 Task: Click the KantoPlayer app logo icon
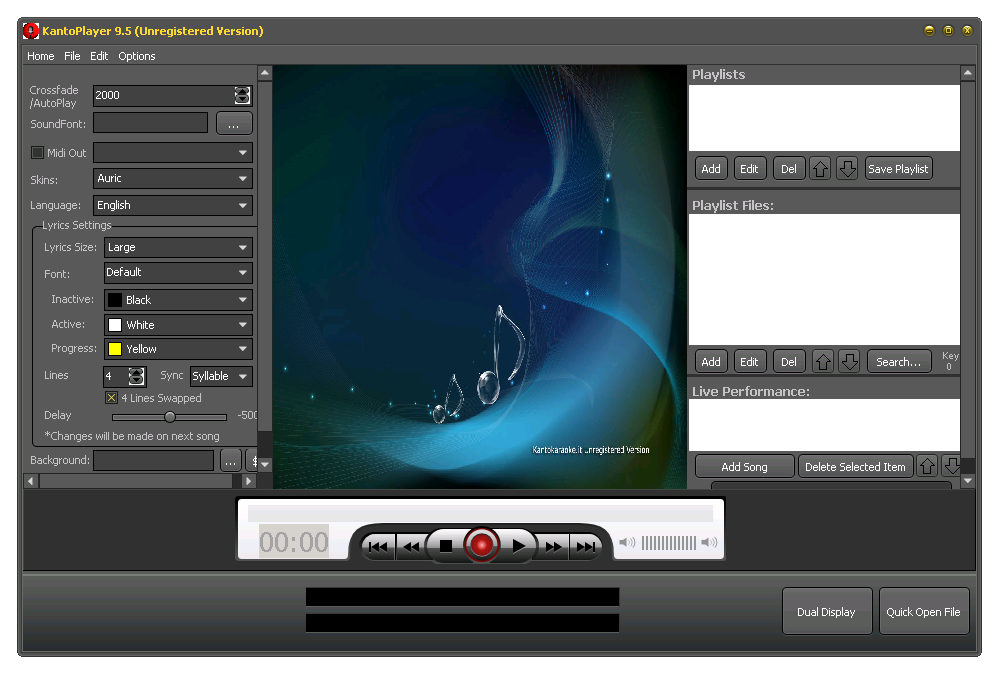point(31,31)
